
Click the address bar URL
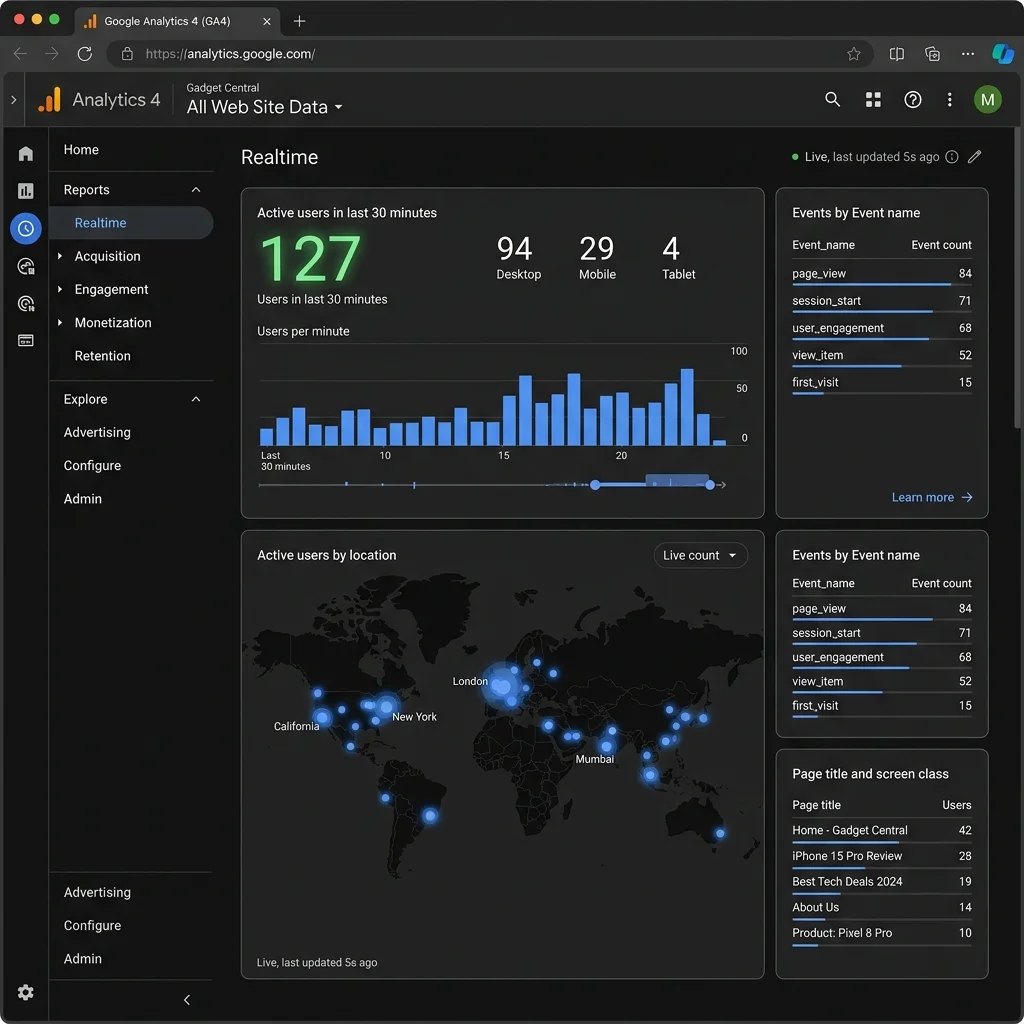click(x=231, y=54)
